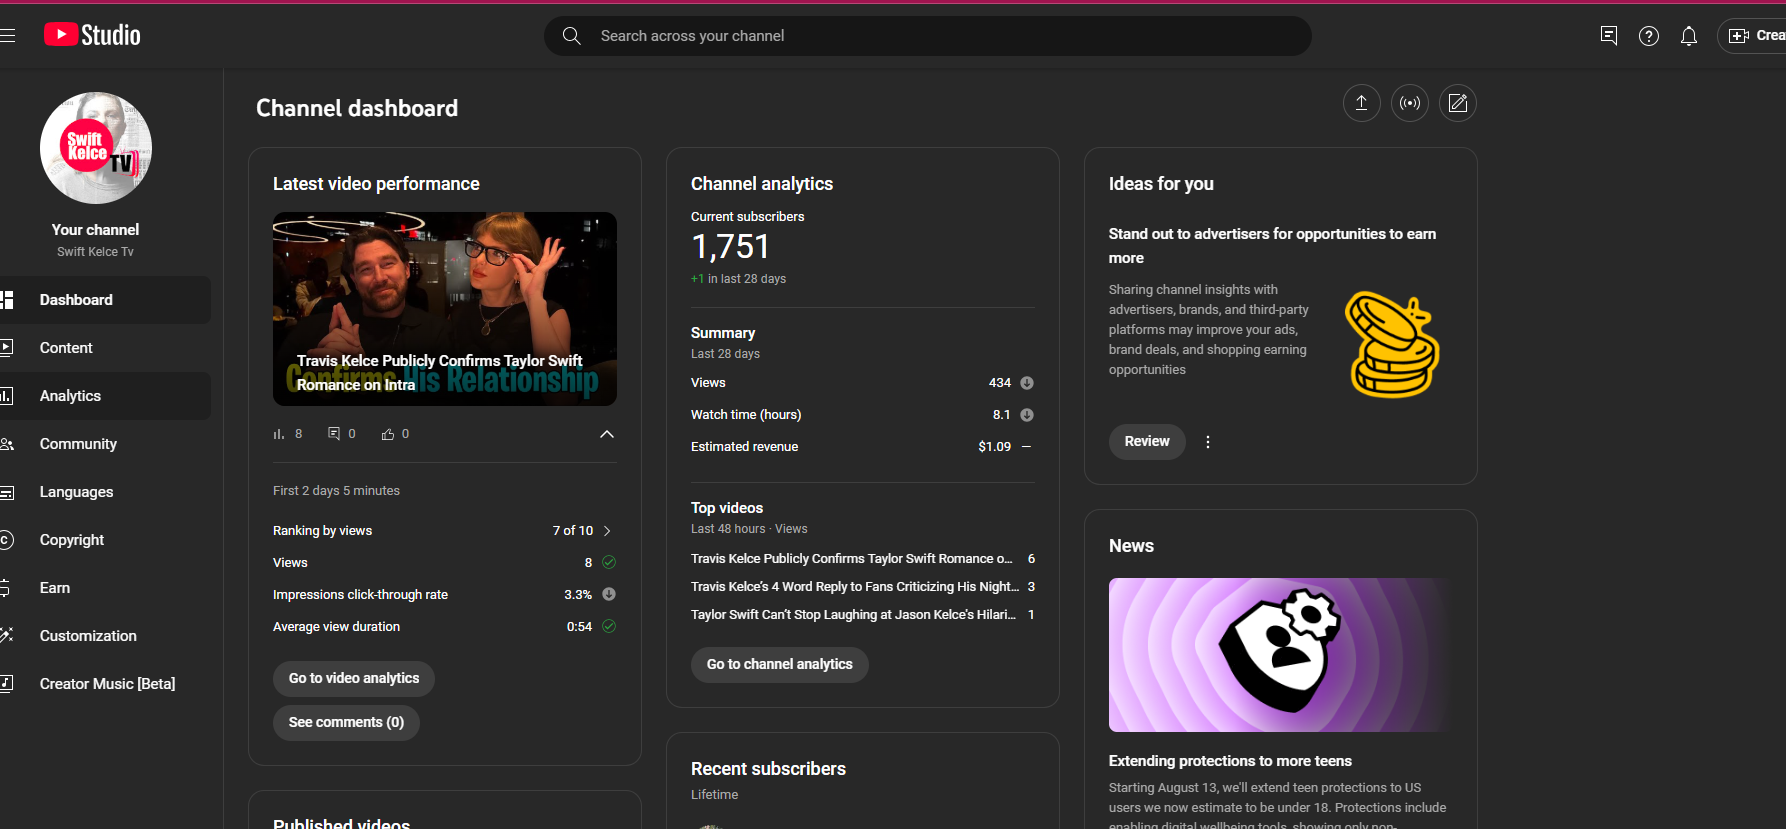
Task: Click the Watch time down-arrow indicator
Action: pyautogui.click(x=1027, y=415)
